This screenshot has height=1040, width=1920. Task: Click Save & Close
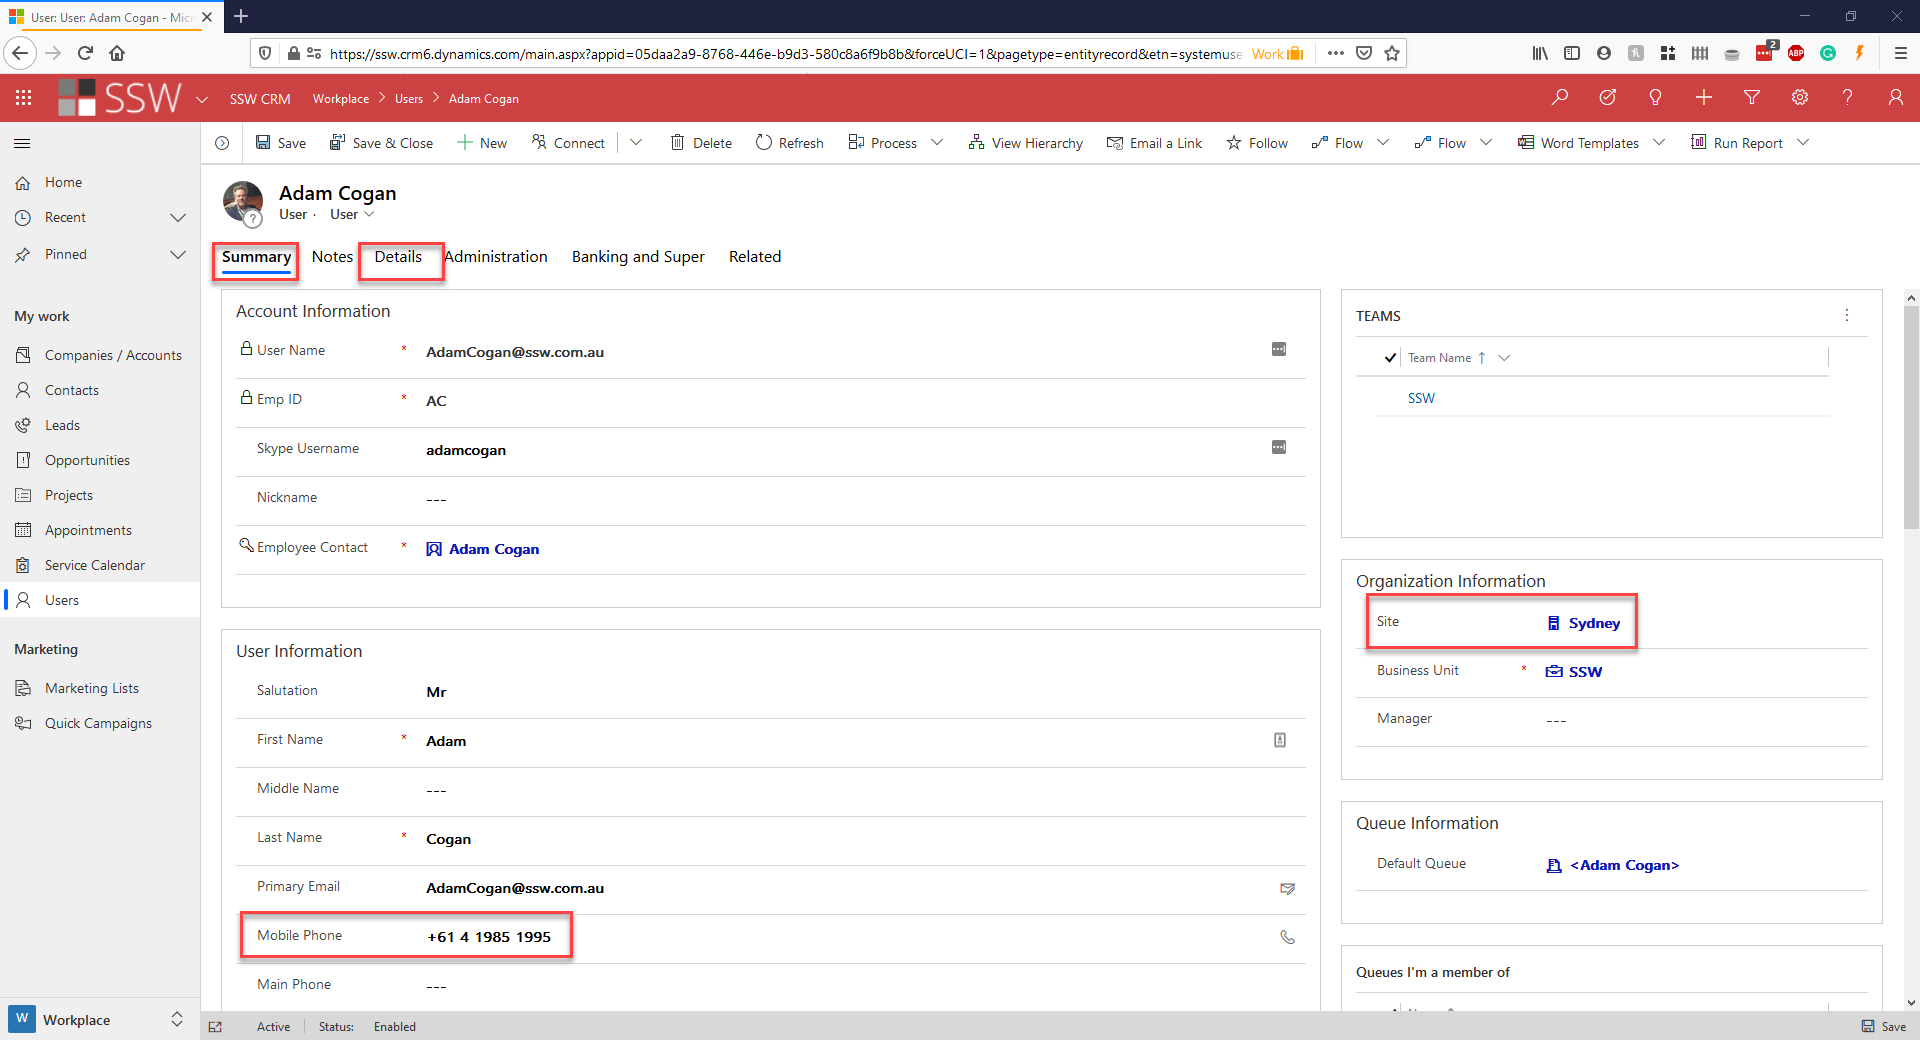(381, 143)
